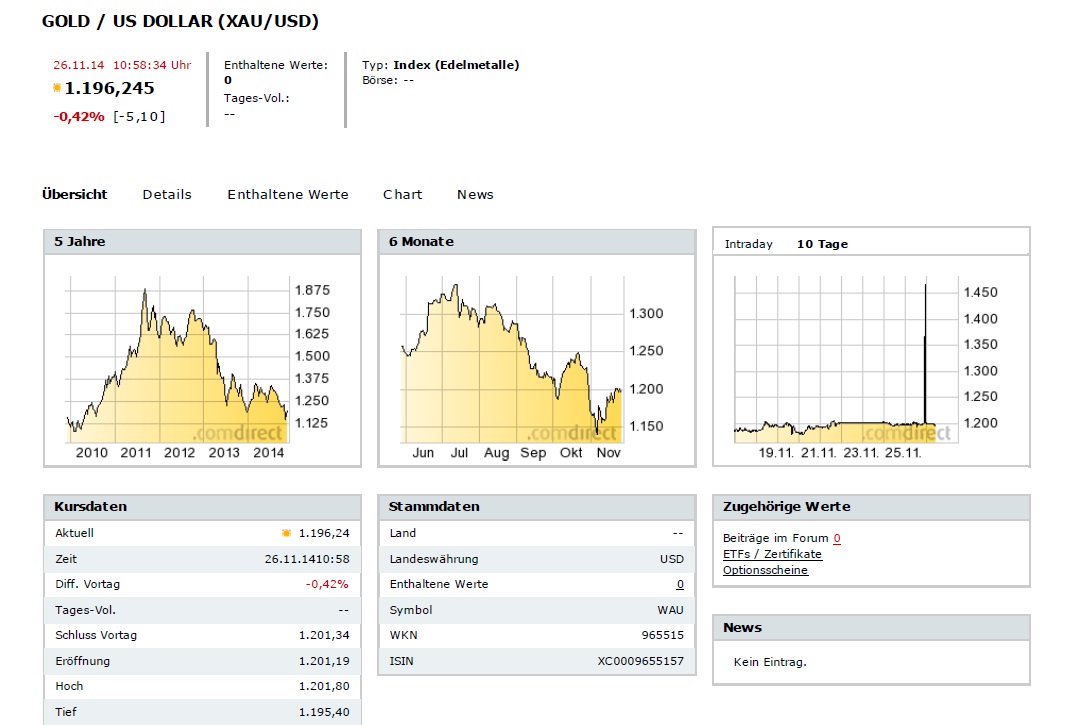Click the underlined 0 in Stammdaten Enthaltene Werte row

680,584
